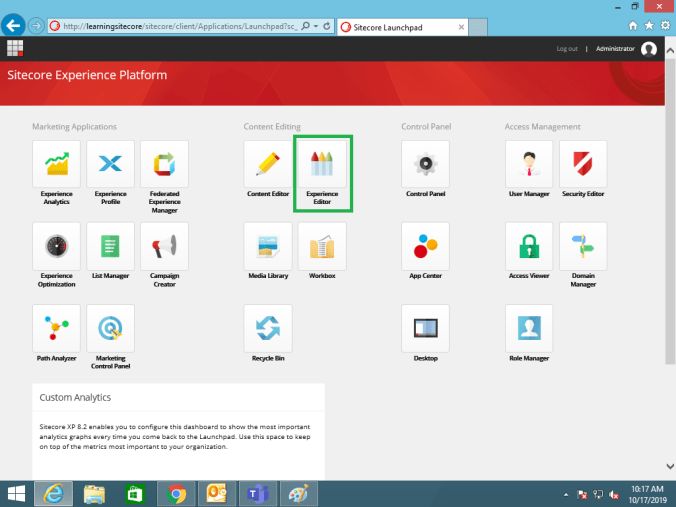The width and height of the screenshot is (676, 507).
Task: Click the Administrator profile avatar
Action: click(649, 48)
